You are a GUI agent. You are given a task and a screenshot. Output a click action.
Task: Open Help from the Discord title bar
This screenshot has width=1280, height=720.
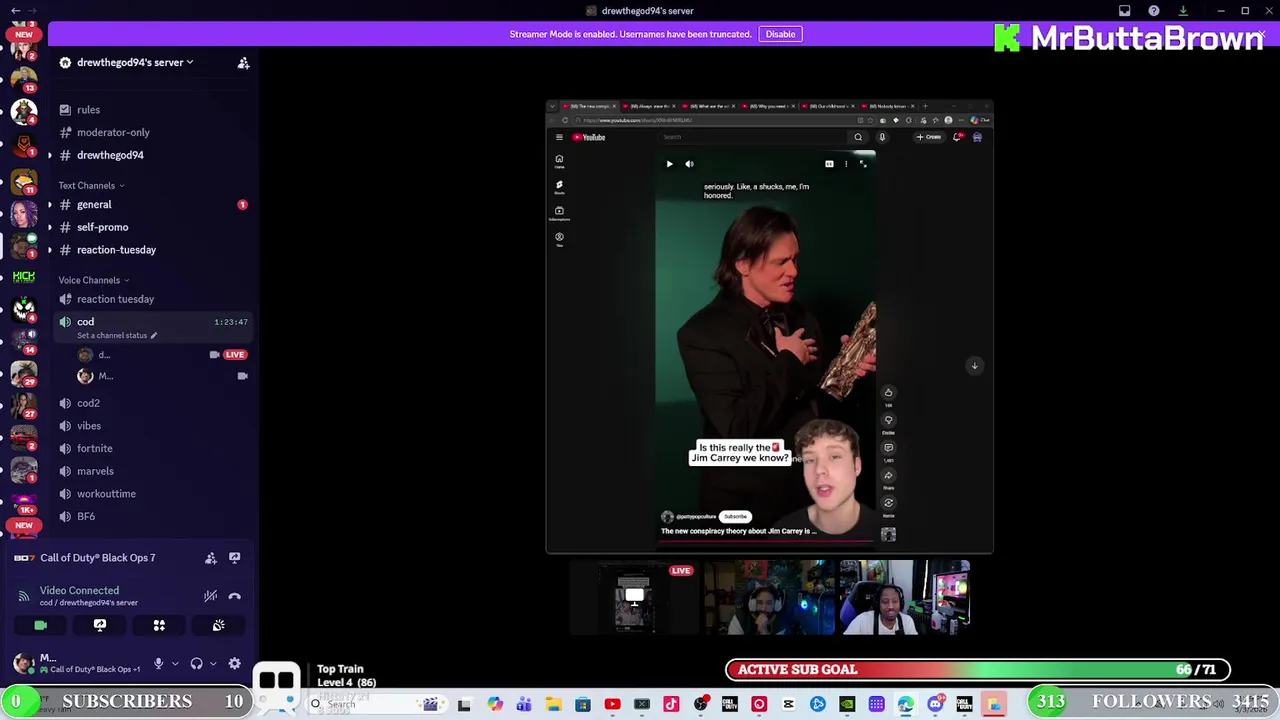(x=1154, y=11)
